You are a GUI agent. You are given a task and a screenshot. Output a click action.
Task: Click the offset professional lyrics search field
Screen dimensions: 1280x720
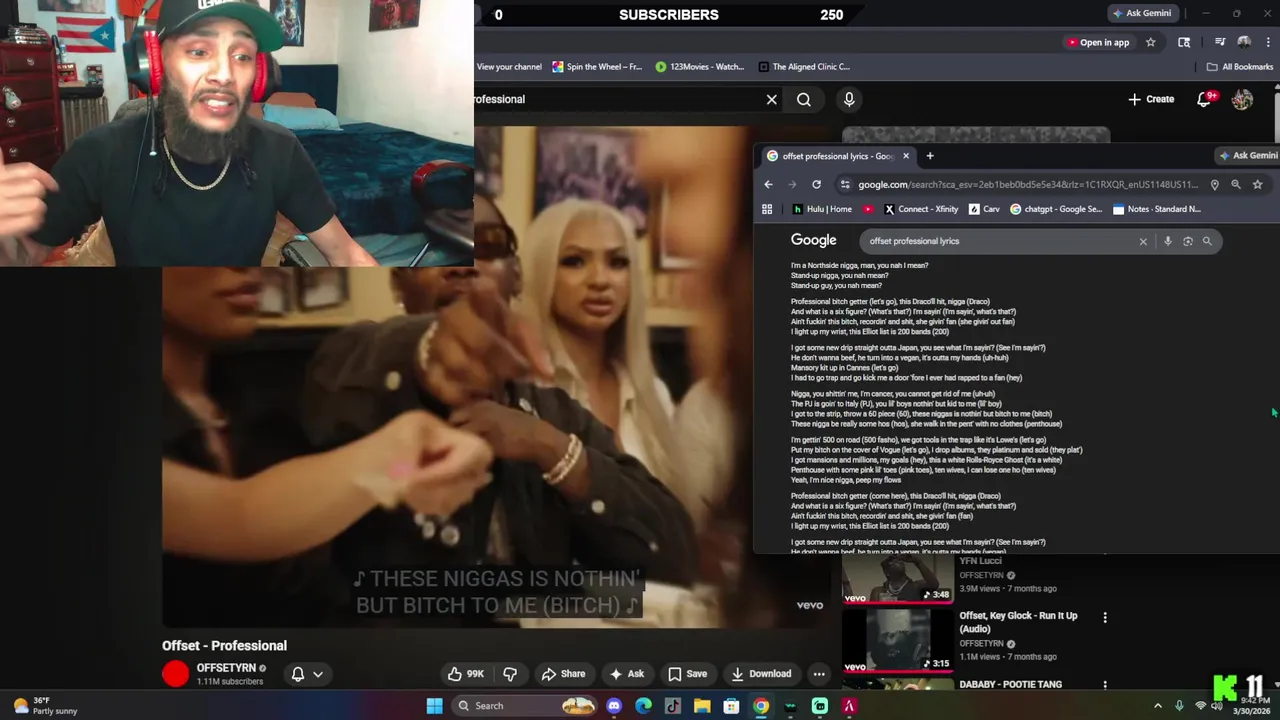(x=1000, y=241)
